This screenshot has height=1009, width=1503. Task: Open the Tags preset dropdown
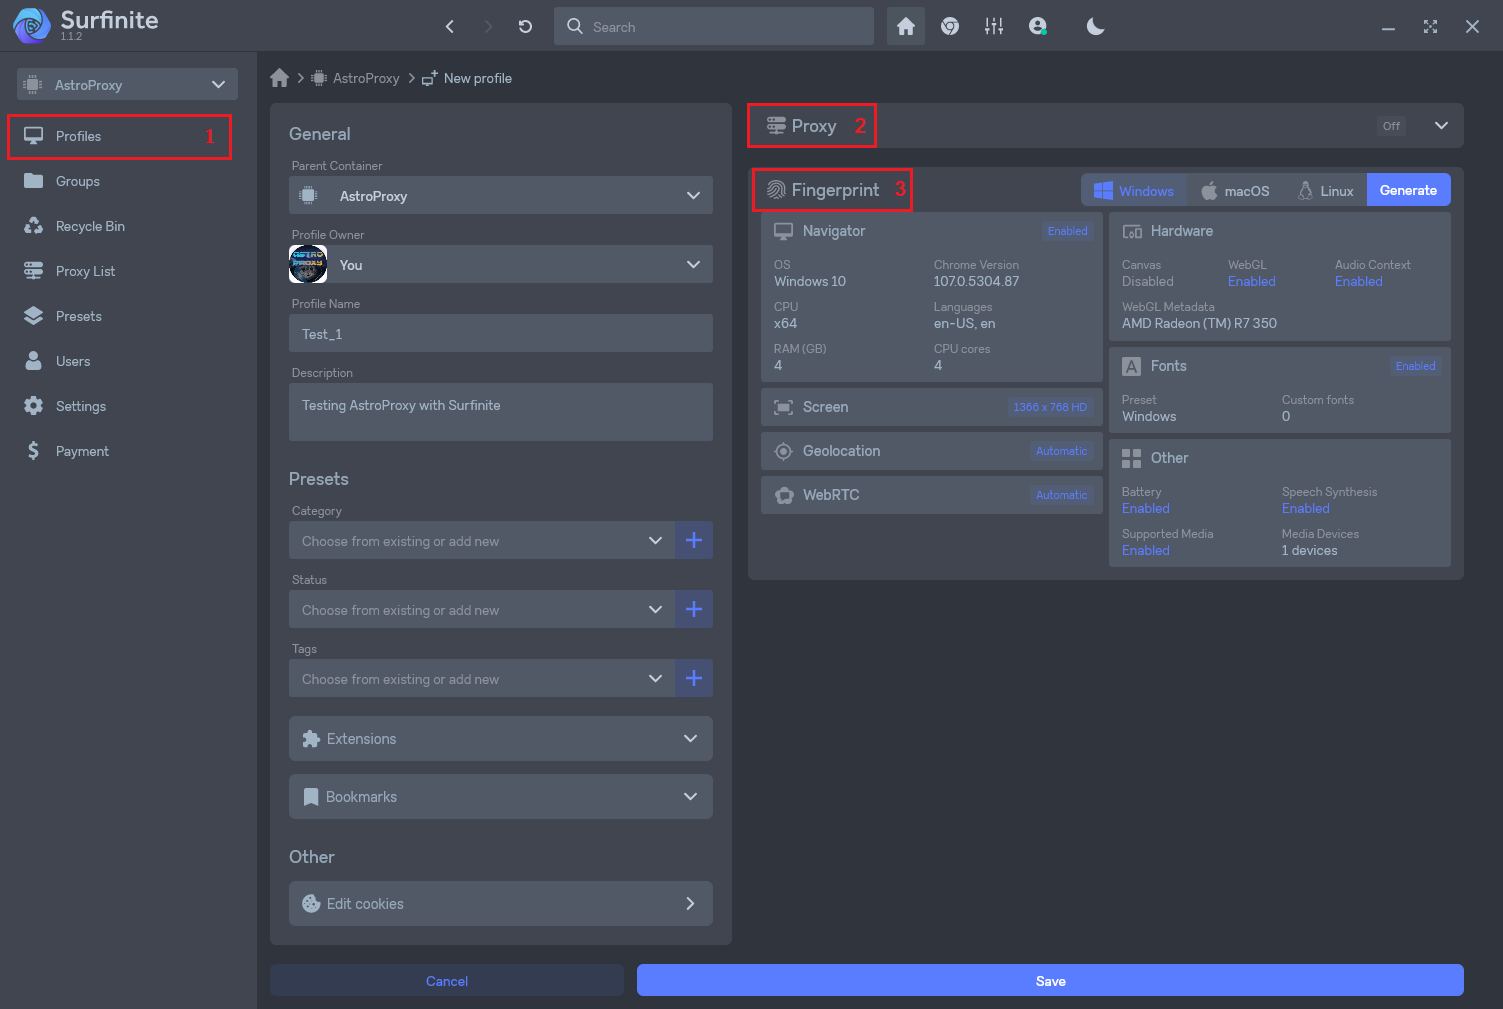tap(482, 679)
